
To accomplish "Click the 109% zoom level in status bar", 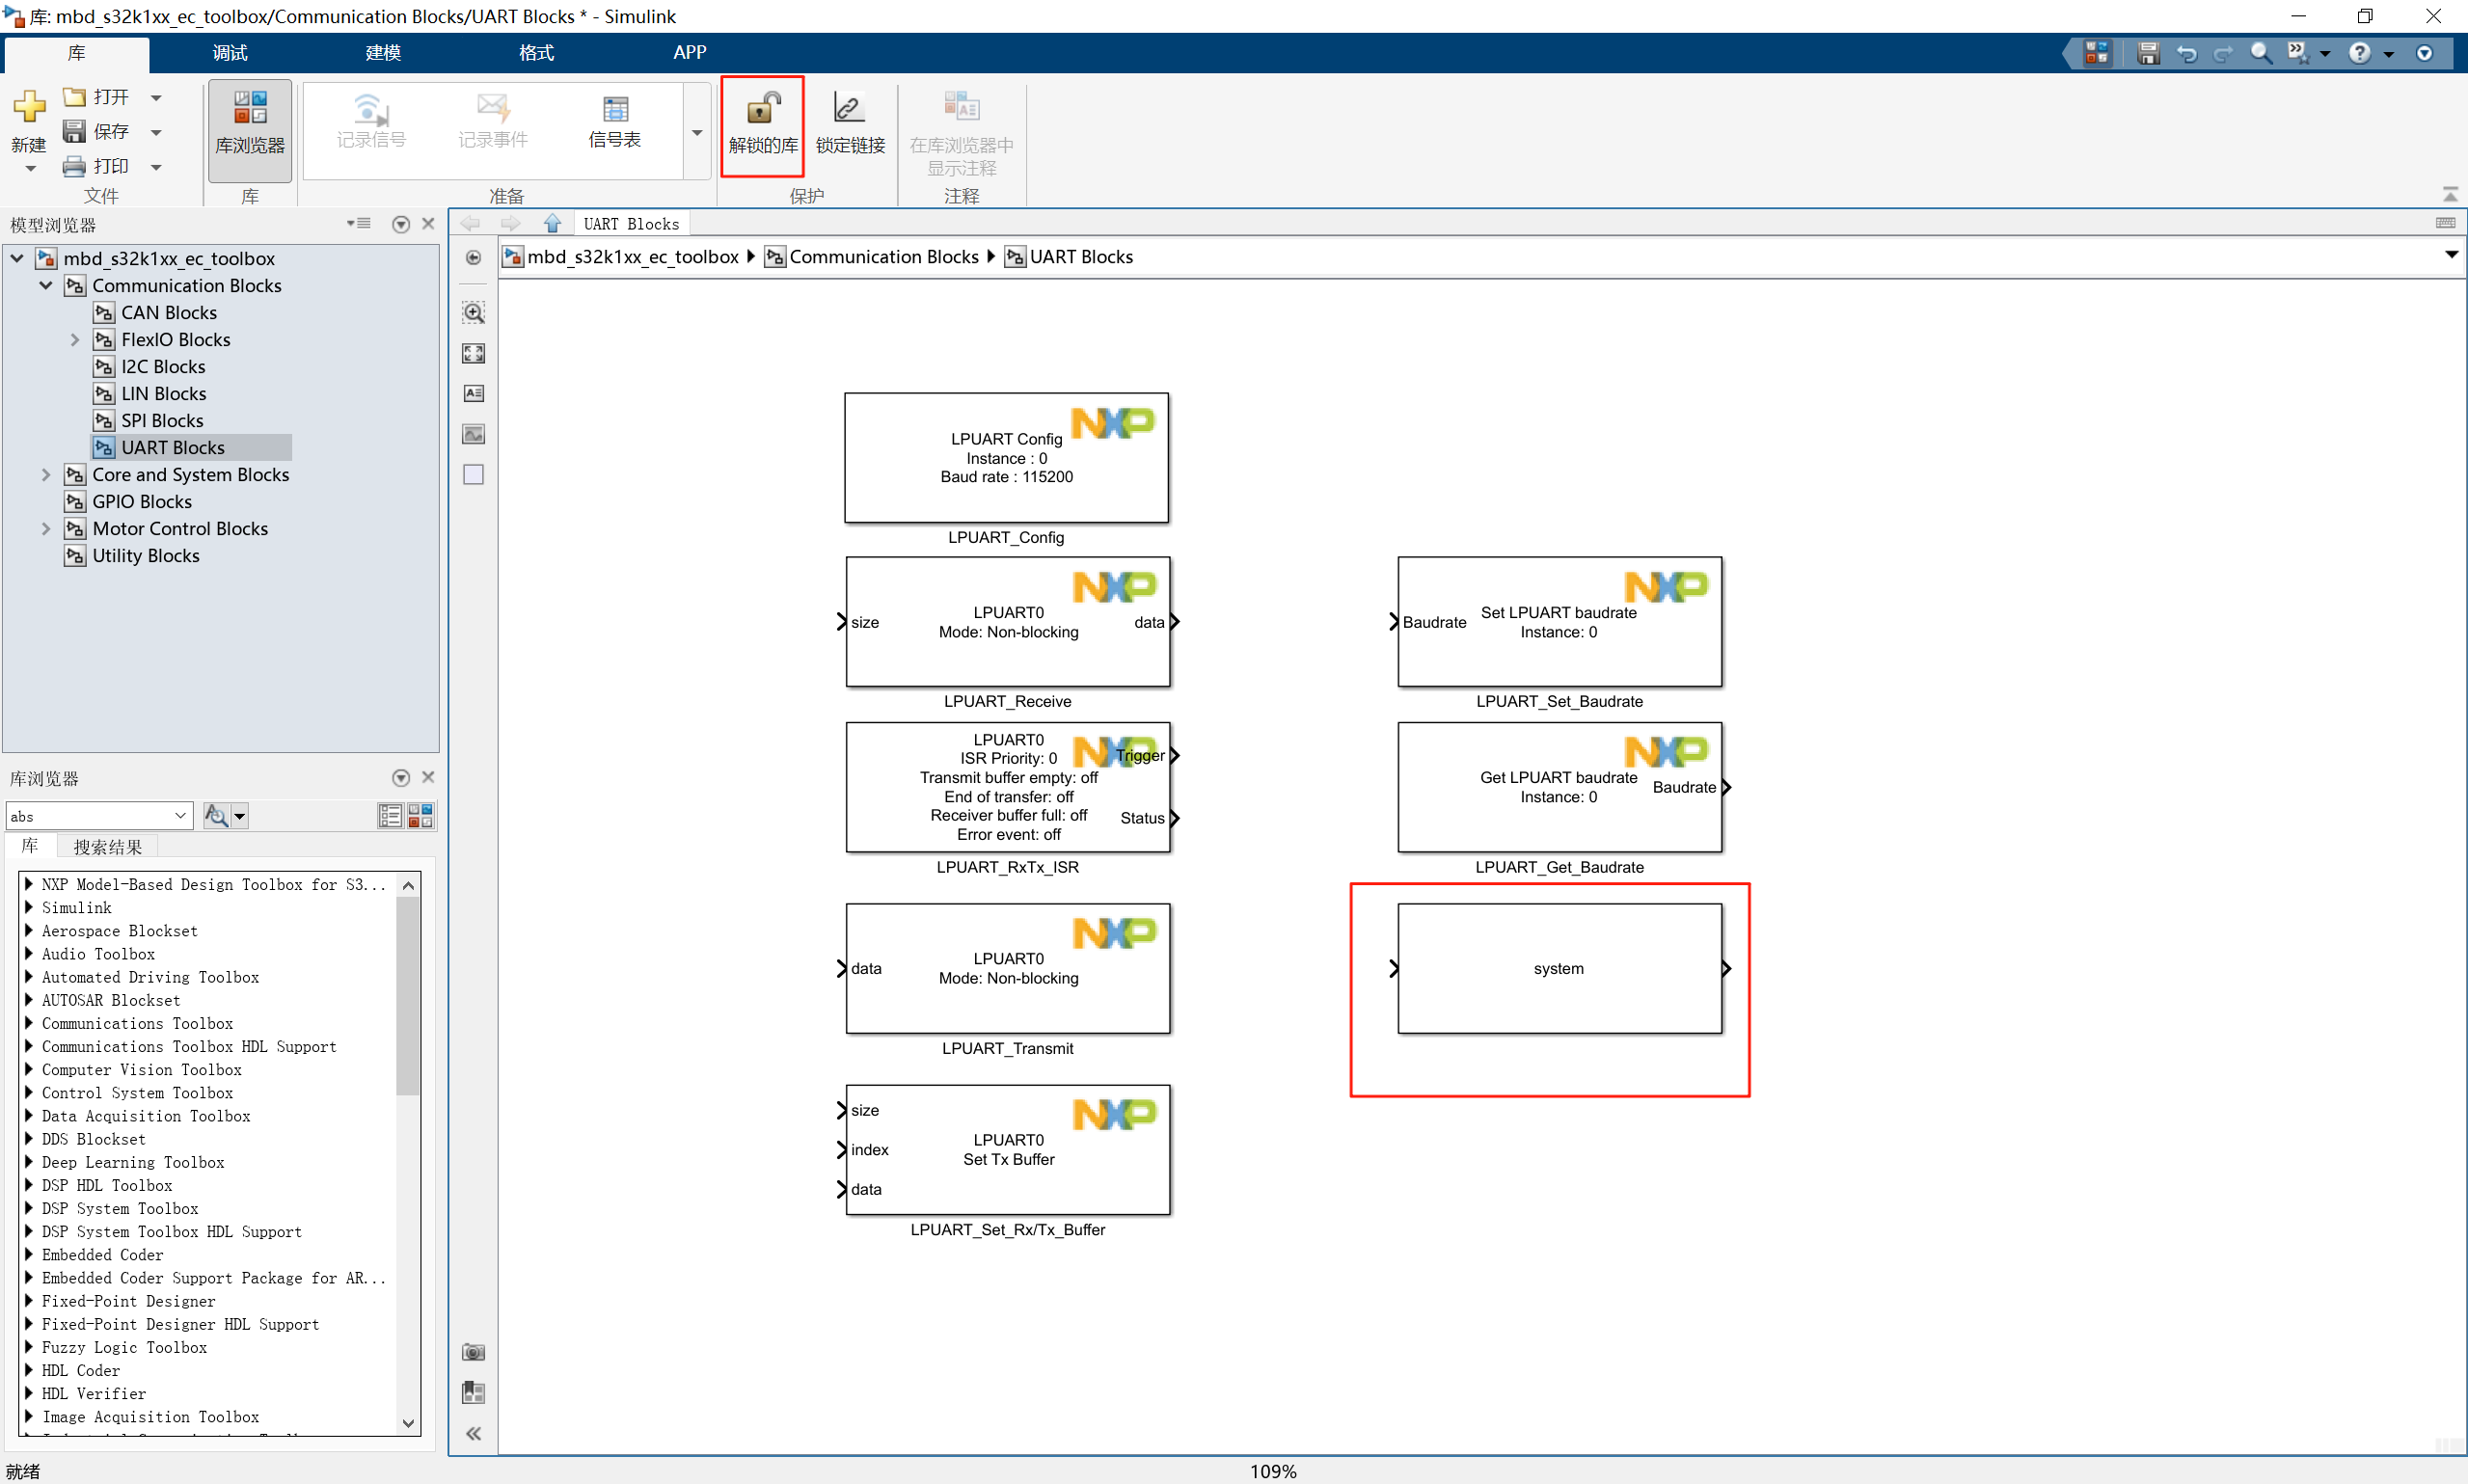I will [1273, 1471].
